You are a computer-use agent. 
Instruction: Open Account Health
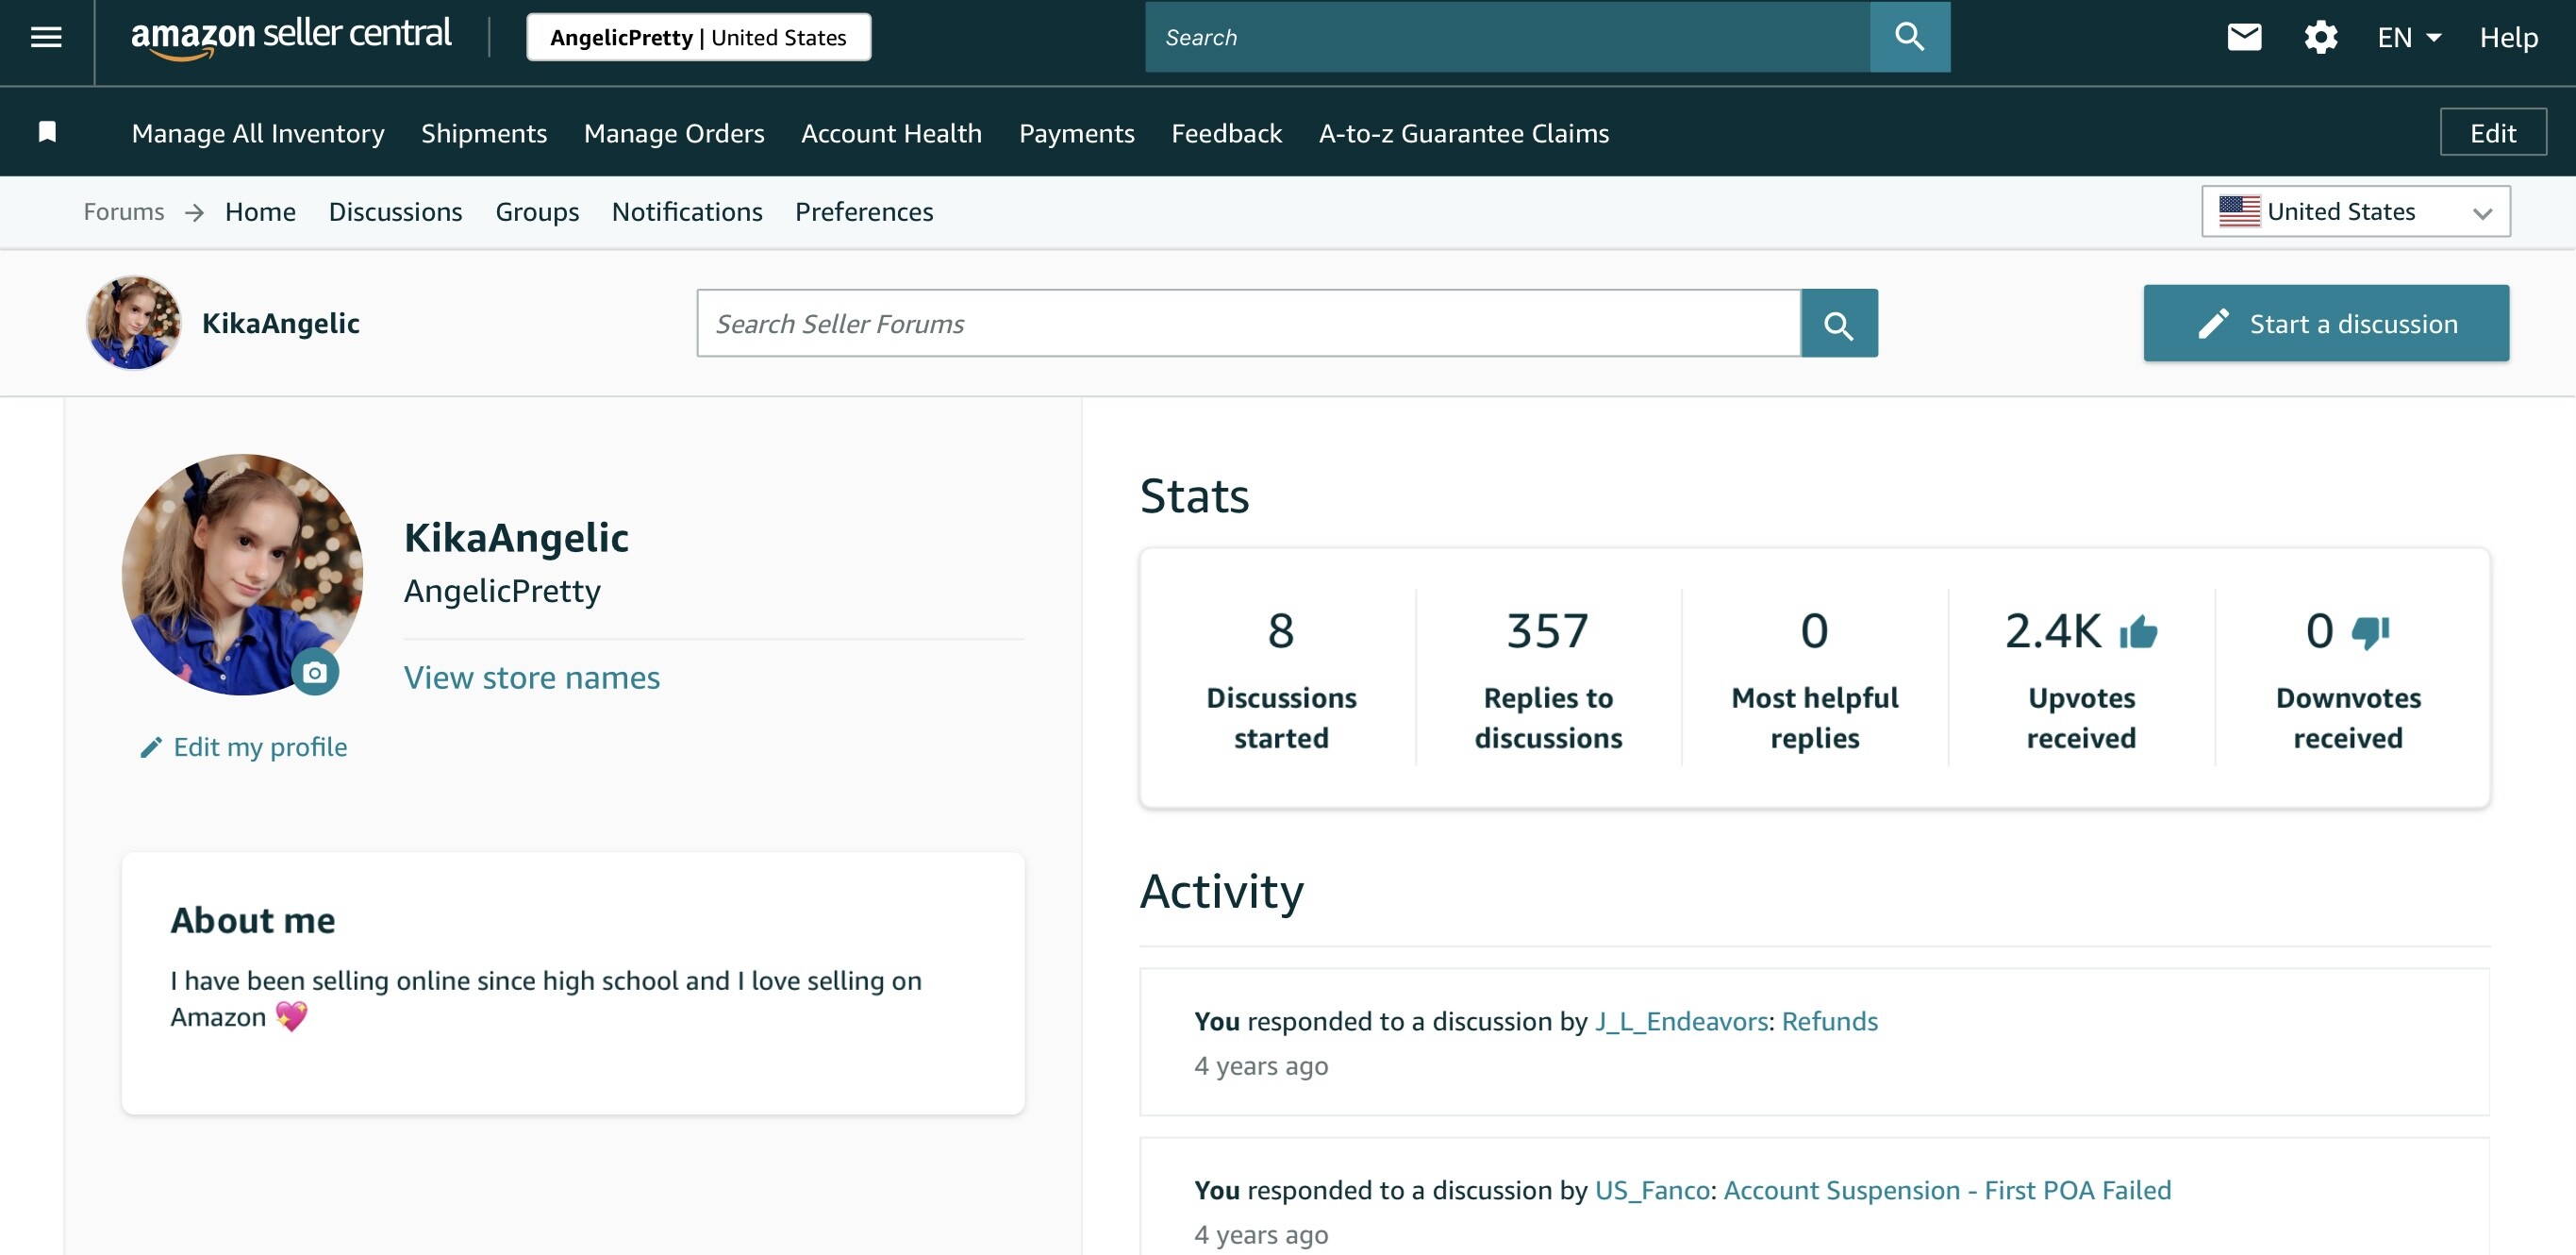click(891, 133)
